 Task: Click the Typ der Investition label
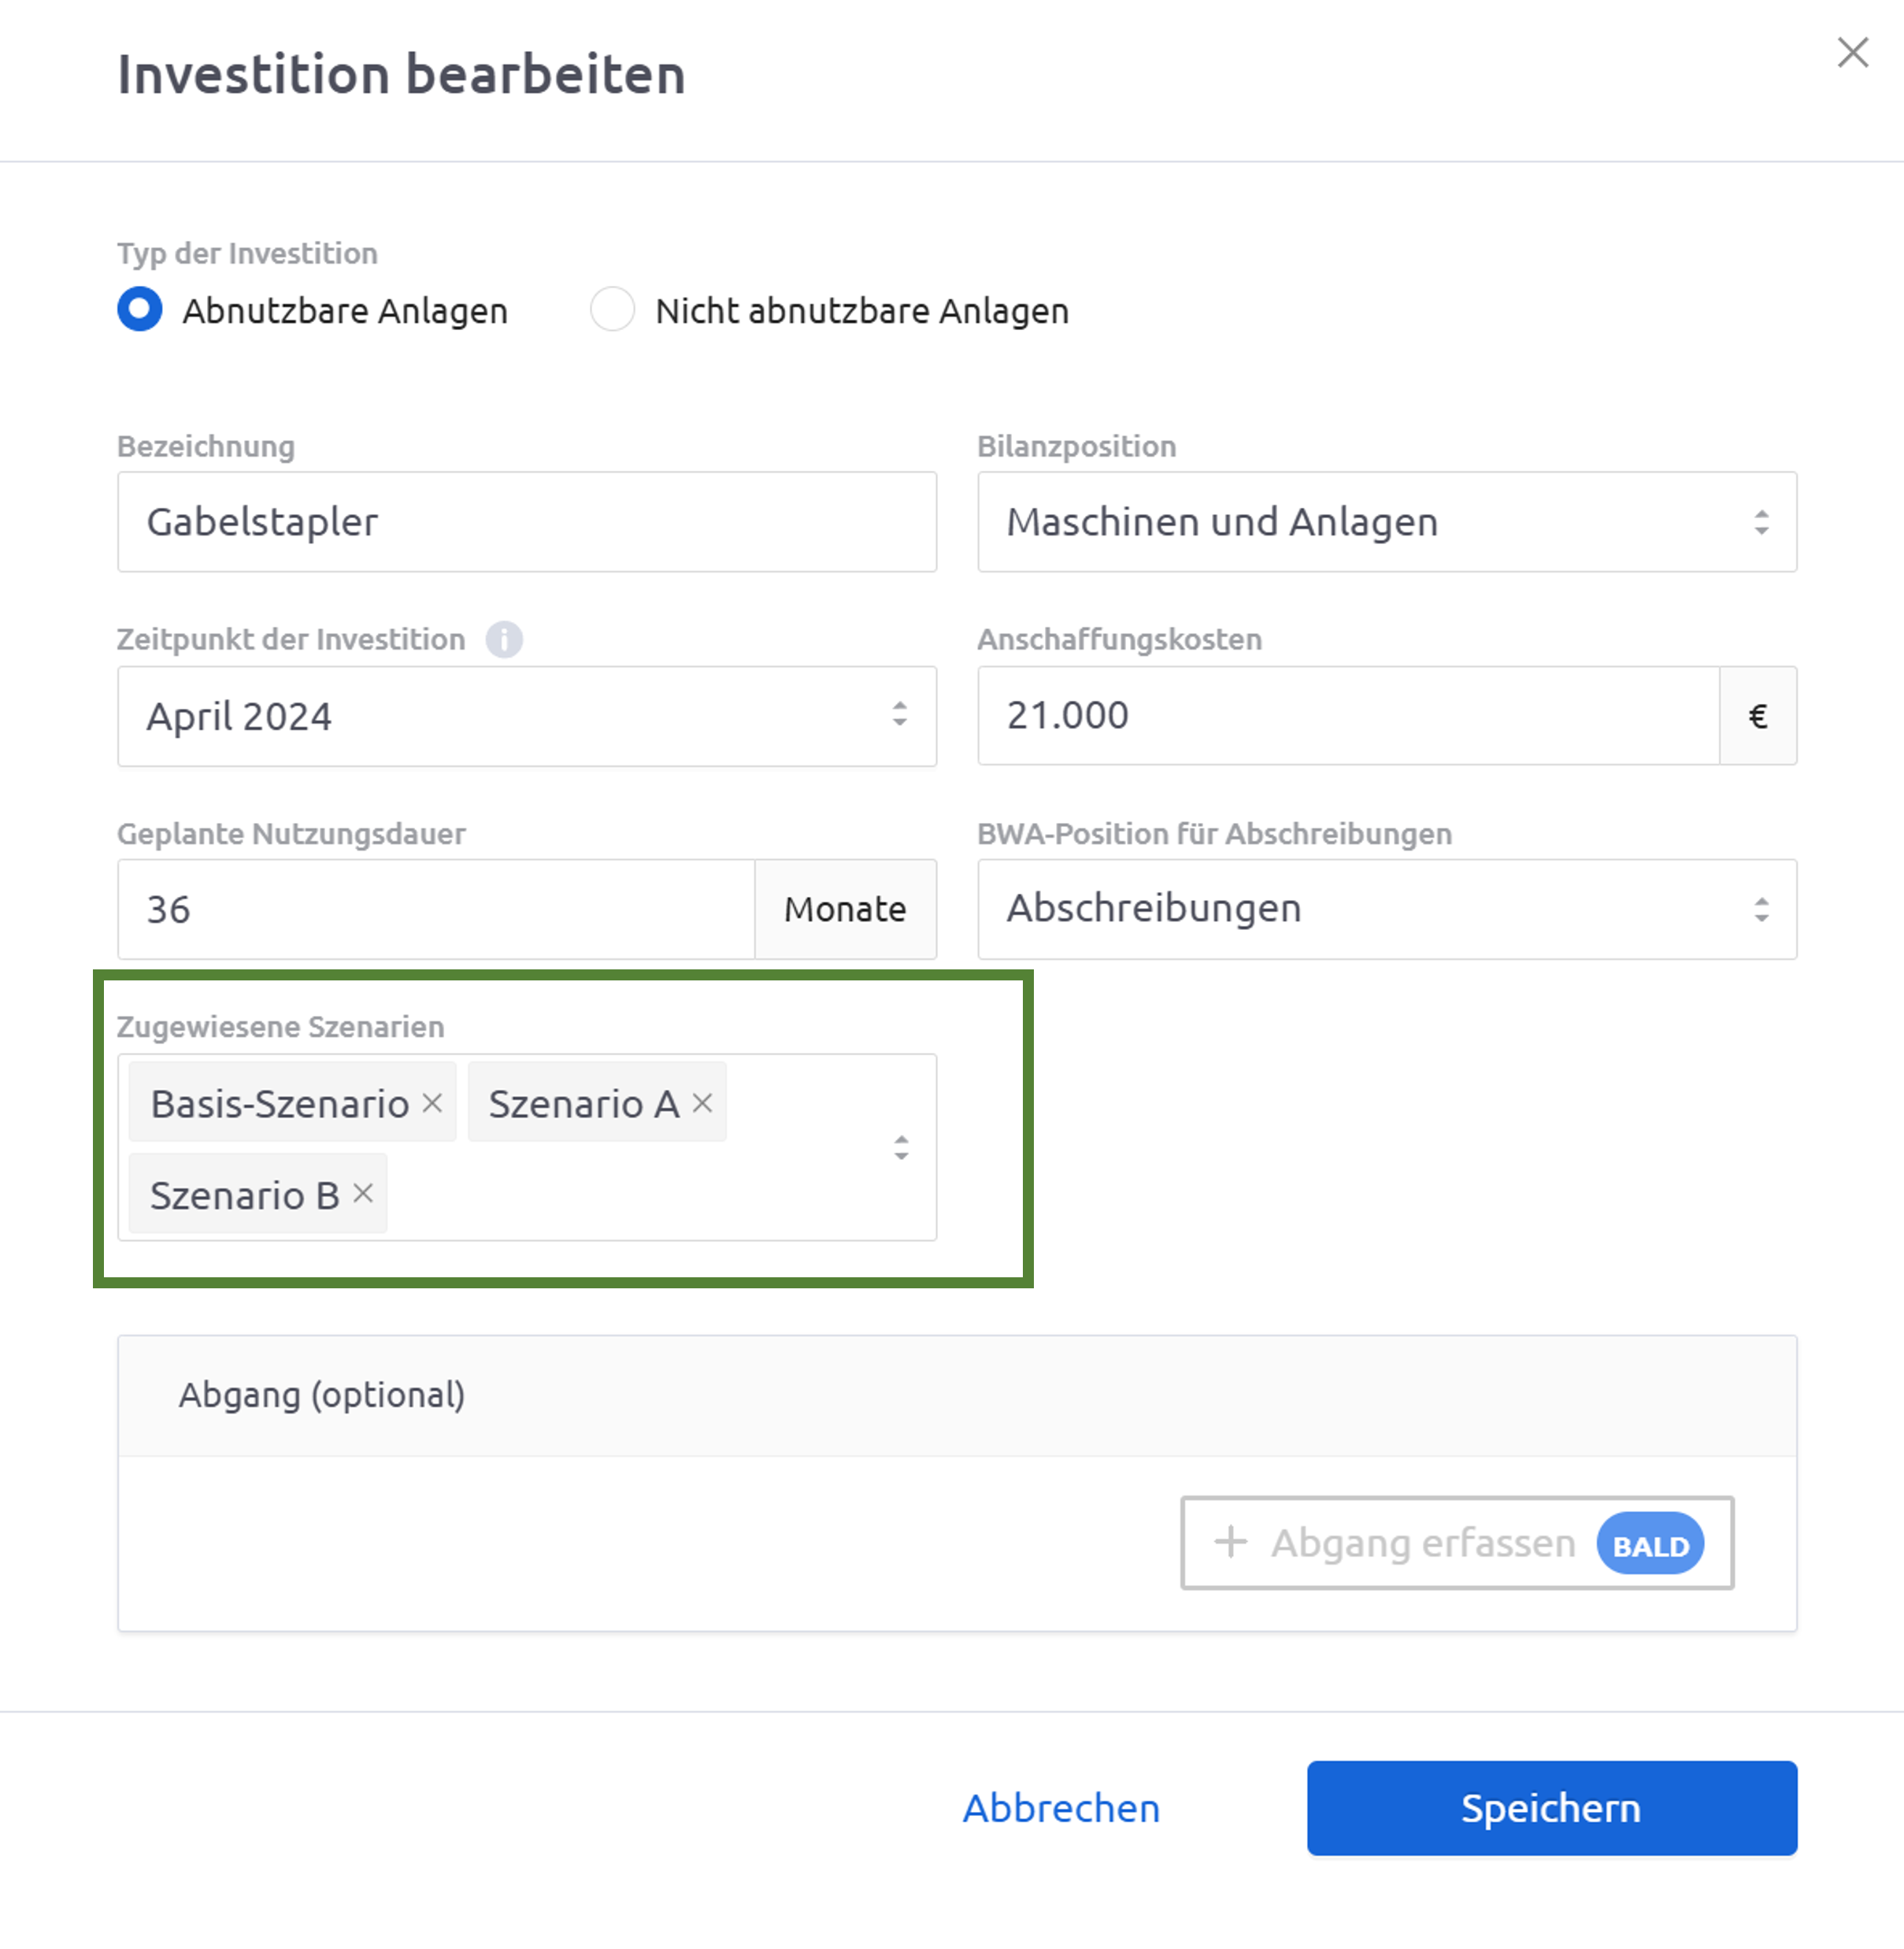247,254
